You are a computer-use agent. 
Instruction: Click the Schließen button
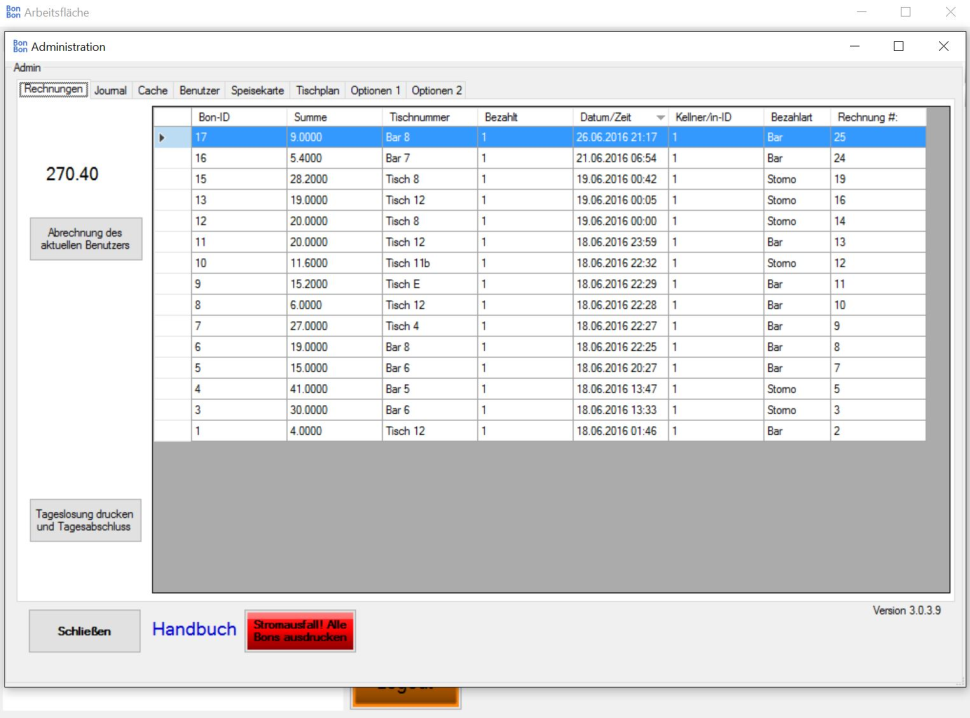(x=84, y=631)
